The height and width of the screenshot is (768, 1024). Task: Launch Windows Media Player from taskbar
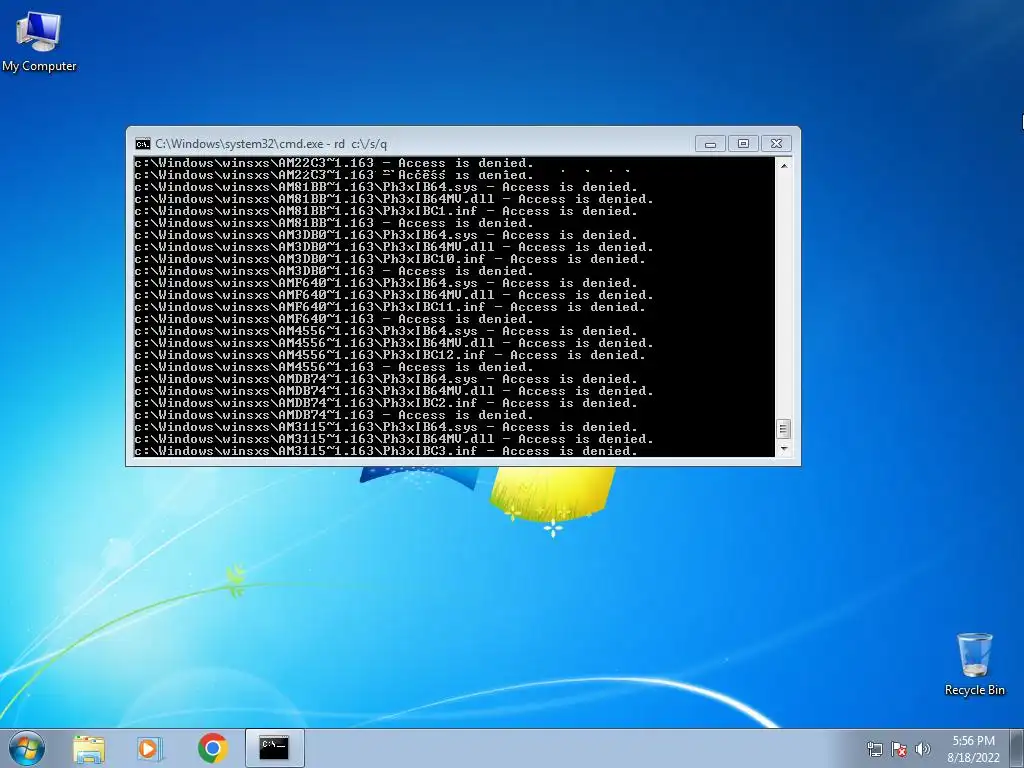click(x=150, y=748)
